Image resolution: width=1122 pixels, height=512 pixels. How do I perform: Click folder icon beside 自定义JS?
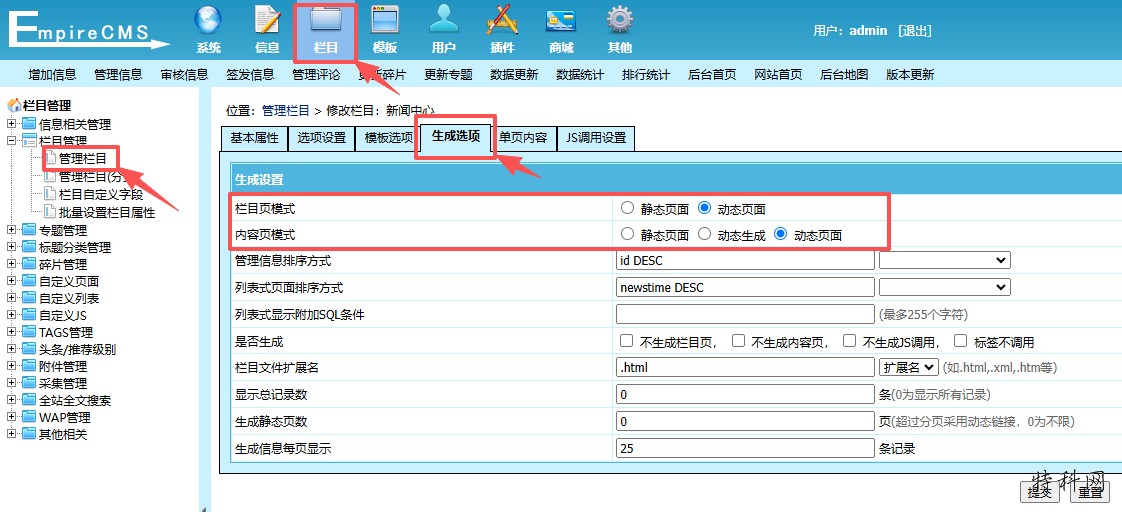(29, 315)
